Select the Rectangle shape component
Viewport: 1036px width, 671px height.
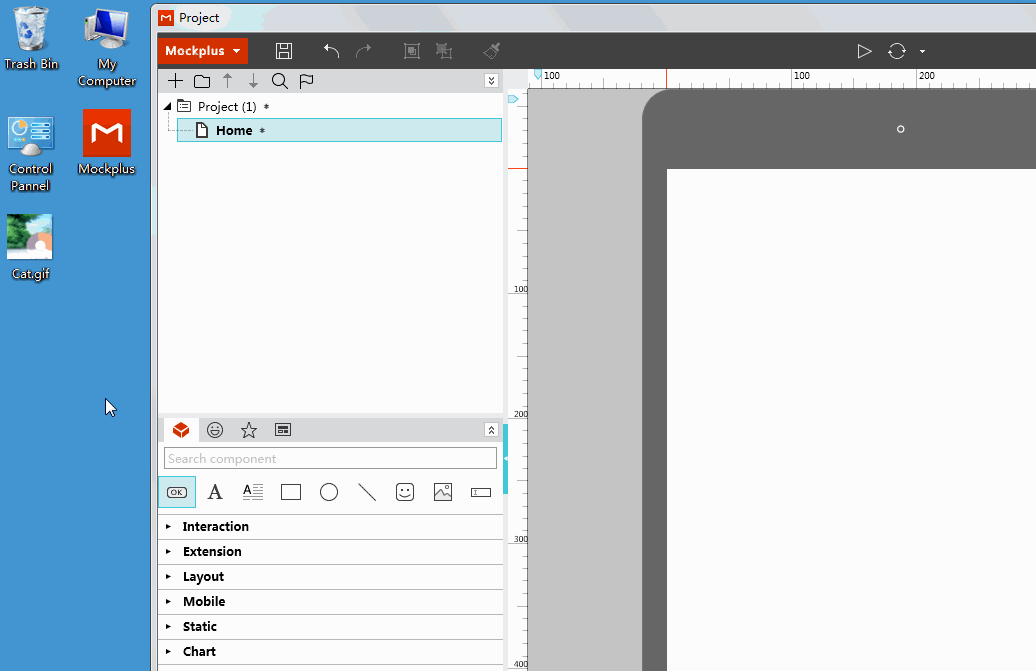pyautogui.click(x=291, y=492)
